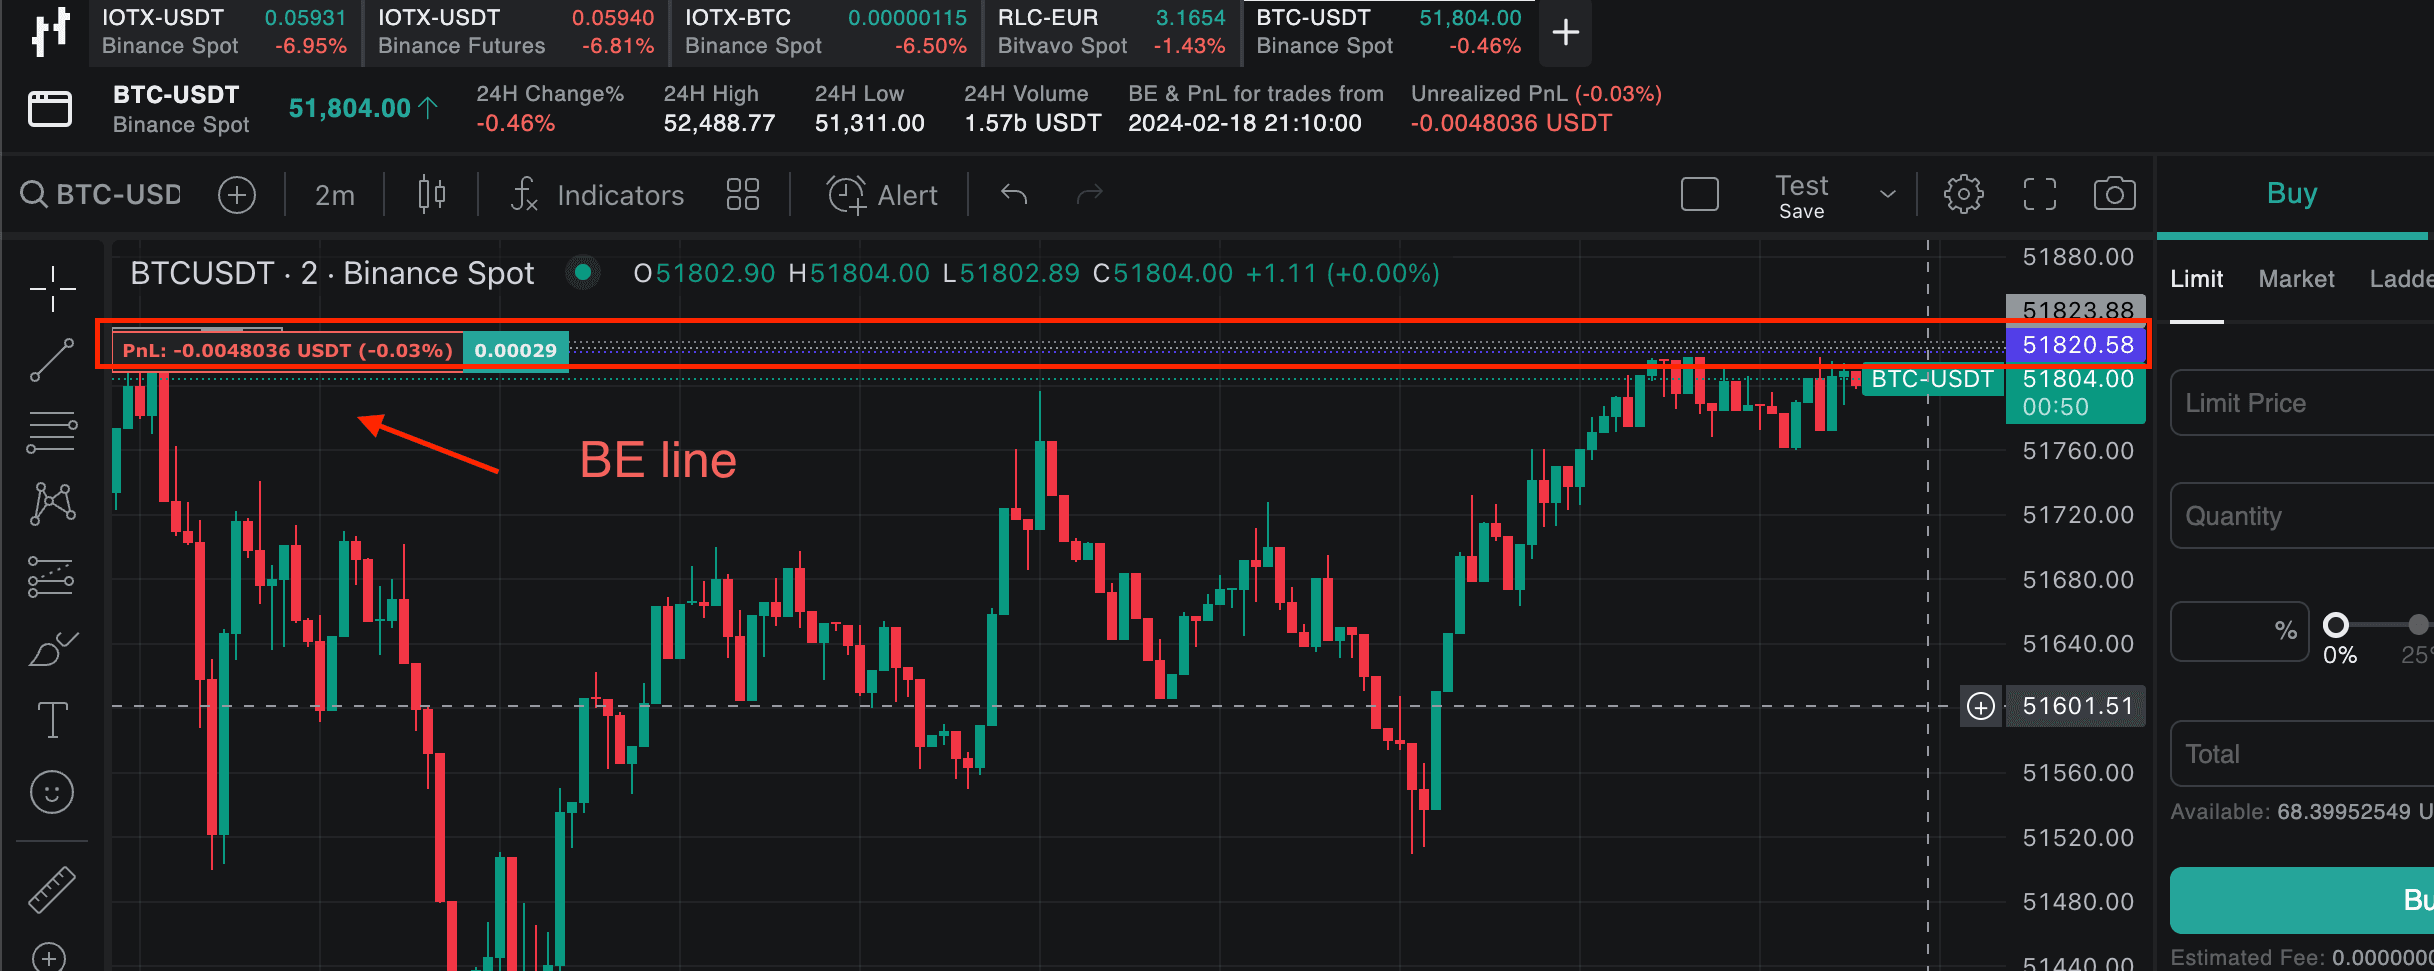This screenshot has height=971, width=2434.
Task: Select the brush drawing tool
Action: point(52,648)
